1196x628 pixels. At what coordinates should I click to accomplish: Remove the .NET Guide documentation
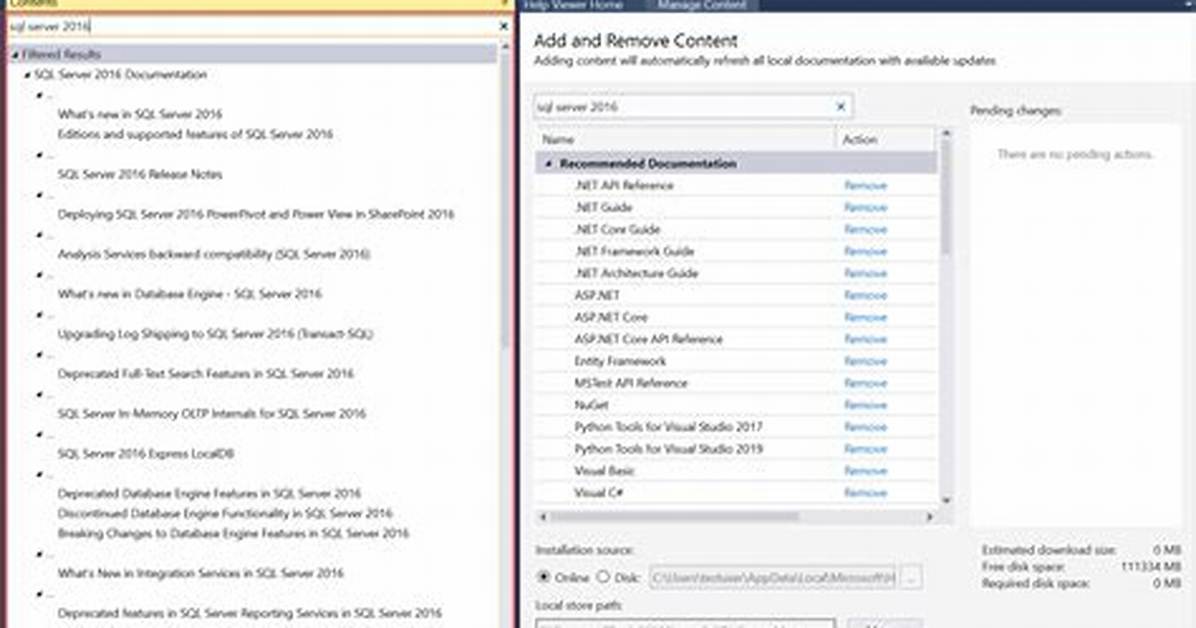865,208
